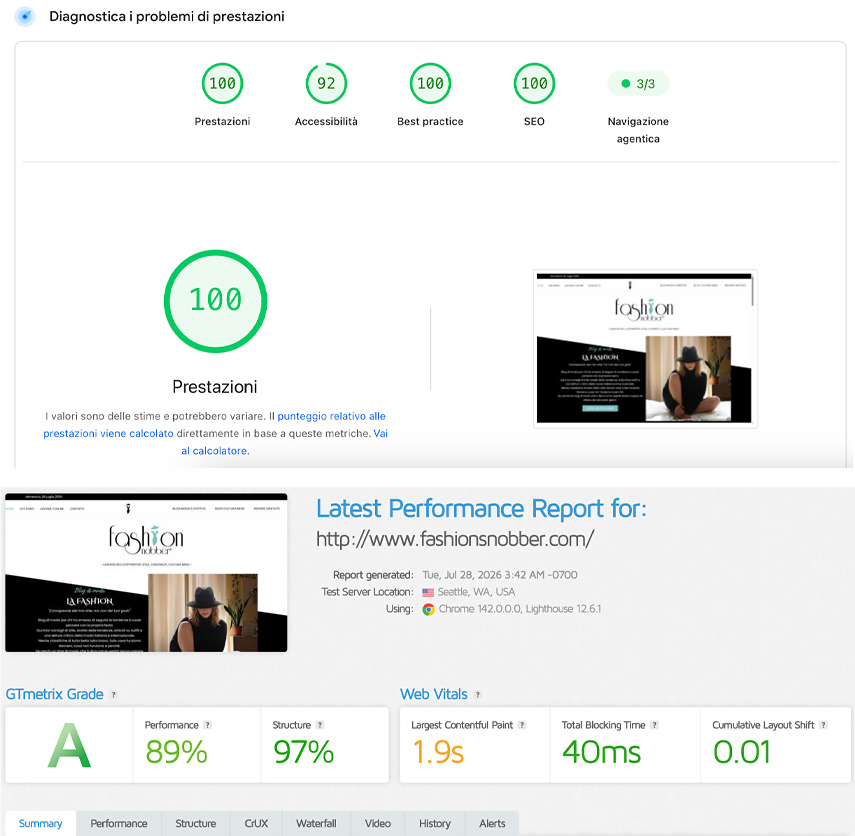The width and height of the screenshot is (855, 836).
Task: Click the fashionsnobber.com URL in the report
Action: pyautogui.click(x=455, y=539)
